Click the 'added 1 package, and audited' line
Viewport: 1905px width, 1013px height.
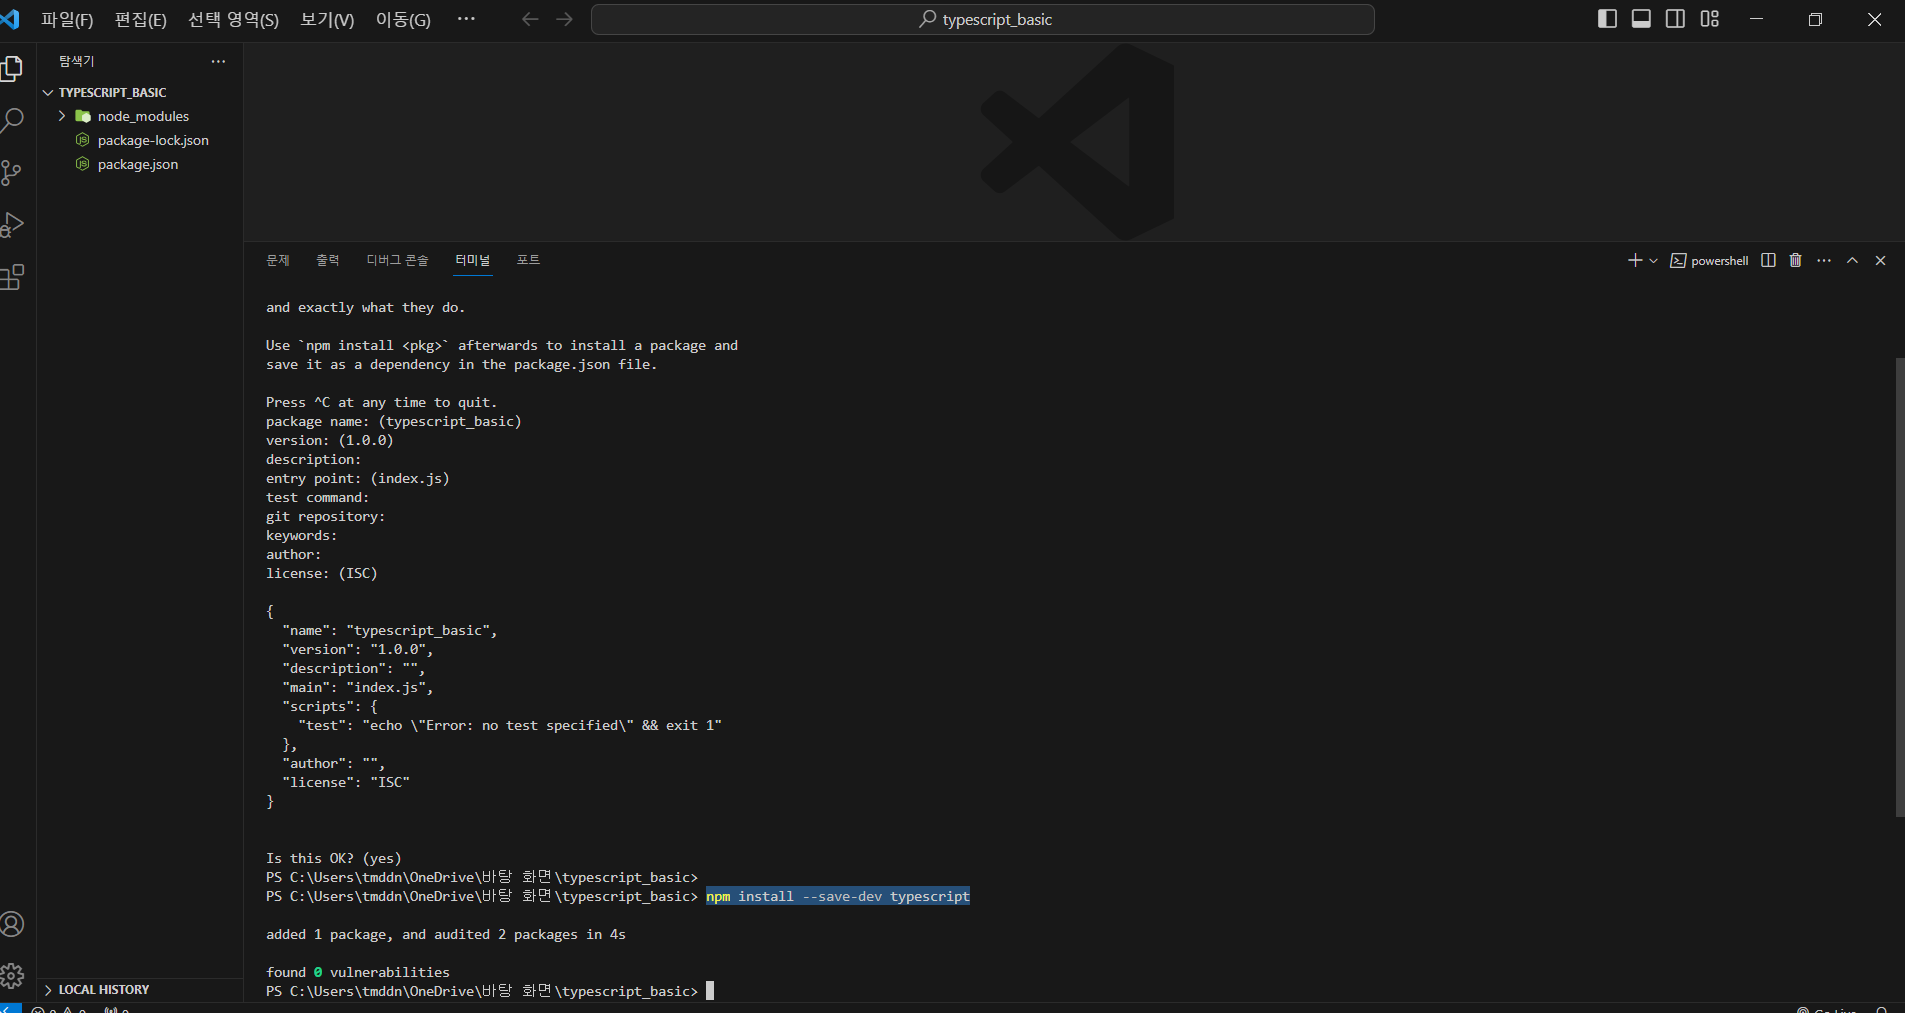tap(446, 934)
